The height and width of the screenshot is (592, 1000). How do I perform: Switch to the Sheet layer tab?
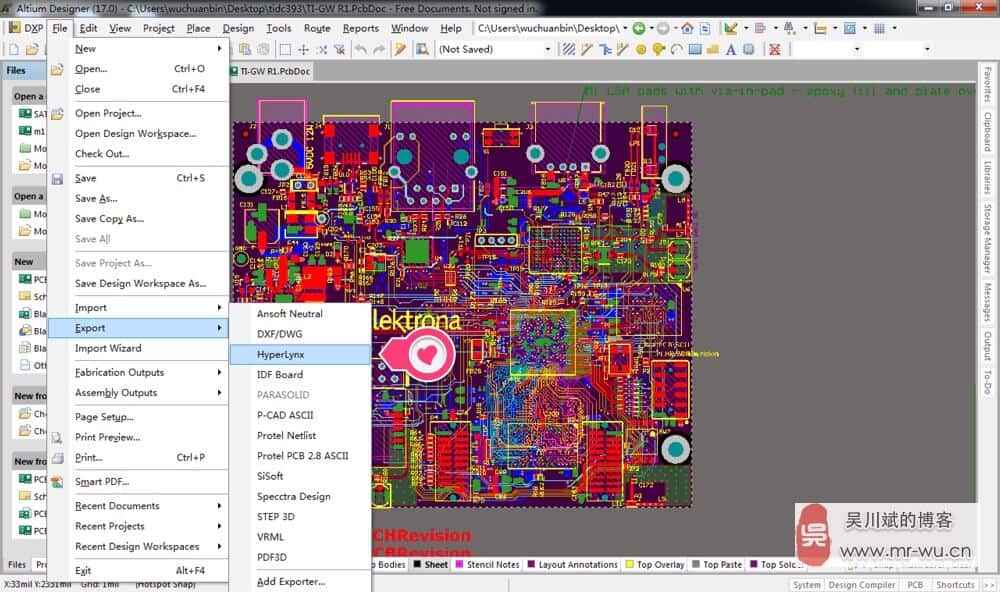coord(430,565)
